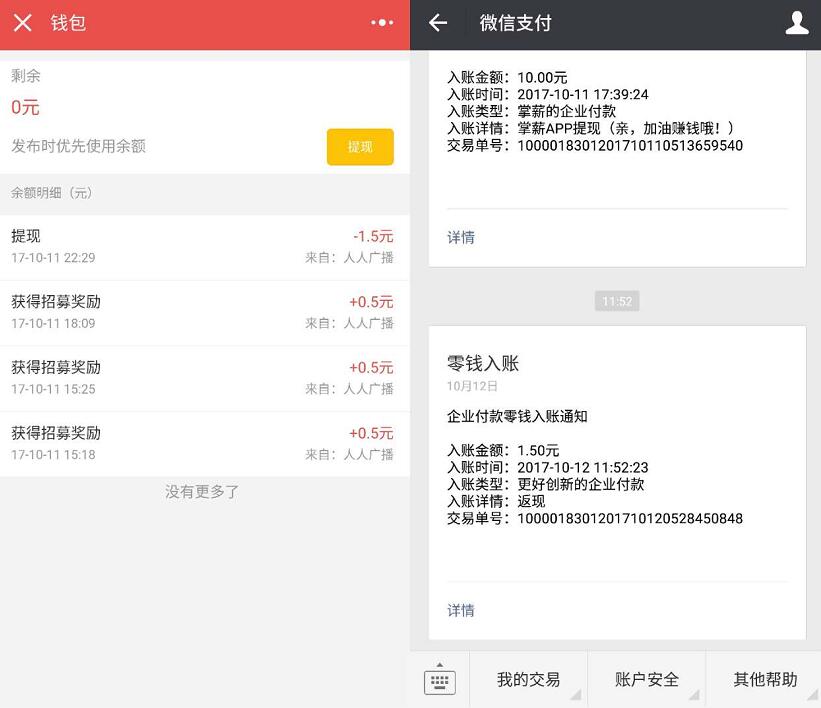Screen dimensions: 821x708
Task: Switch to keyboard input icon in bottom bar
Action: pos(439,680)
